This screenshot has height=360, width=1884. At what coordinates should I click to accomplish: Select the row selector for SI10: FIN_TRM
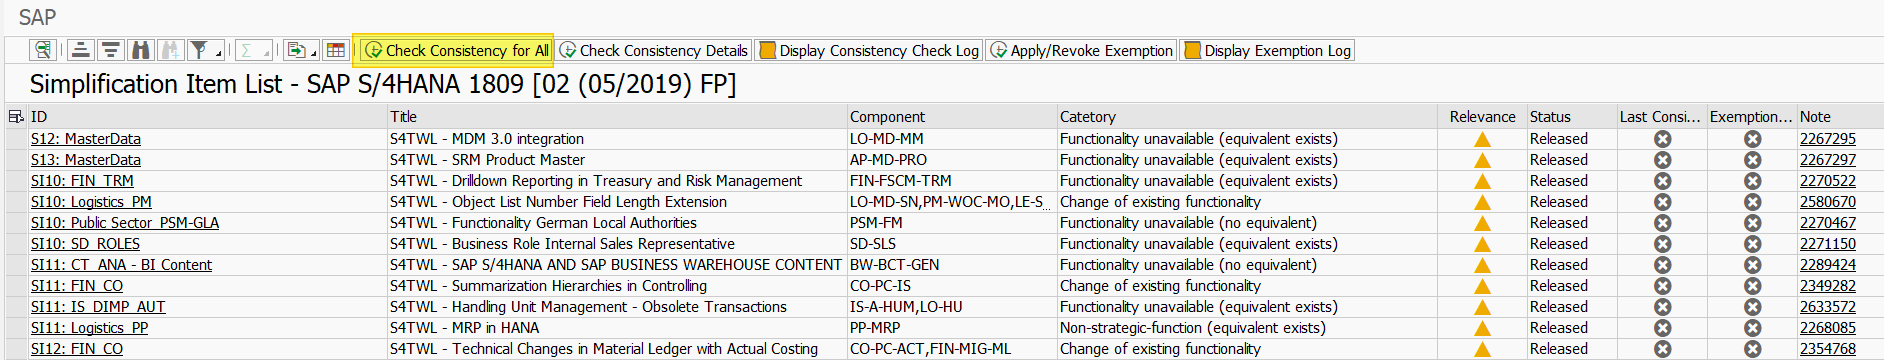[16, 181]
